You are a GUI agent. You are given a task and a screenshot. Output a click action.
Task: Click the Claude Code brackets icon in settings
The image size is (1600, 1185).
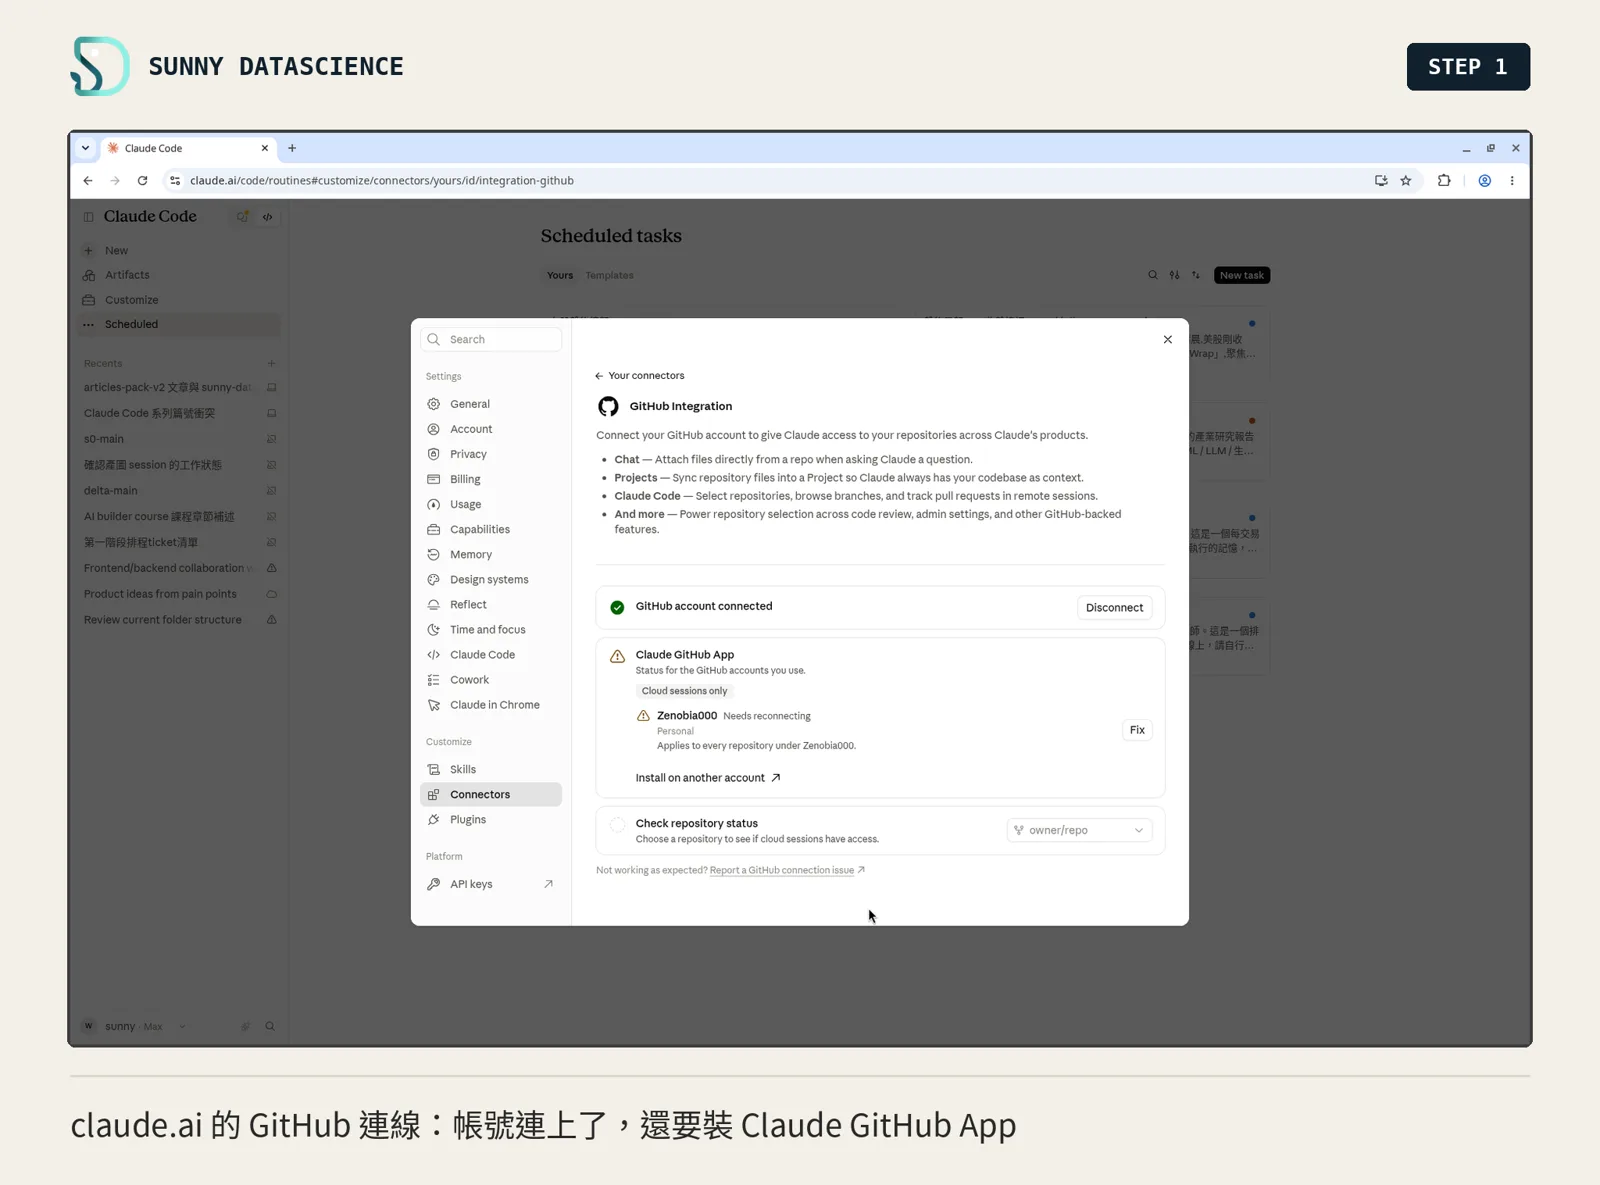click(x=434, y=654)
